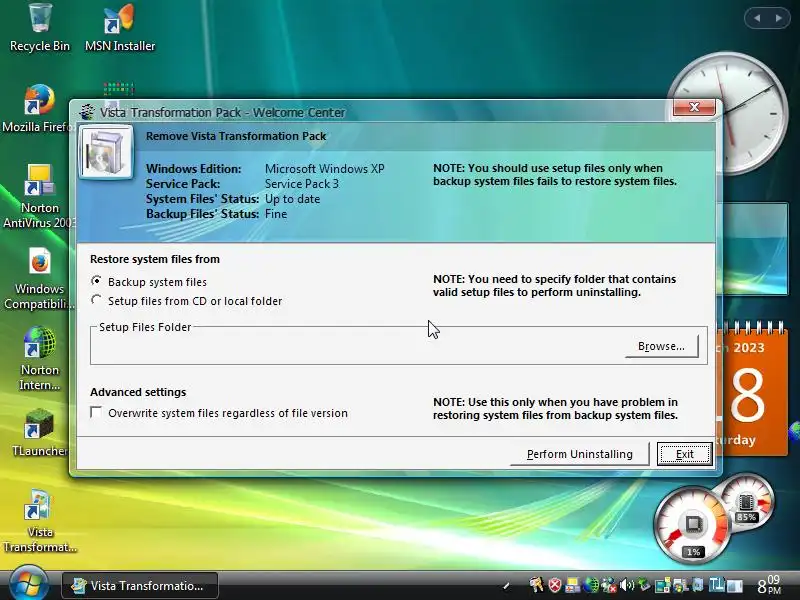The width and height of the screenshot is (800, 600).
Task: Open the Vista Transformation desktop shortcut
Action: [x=40, y=520]
